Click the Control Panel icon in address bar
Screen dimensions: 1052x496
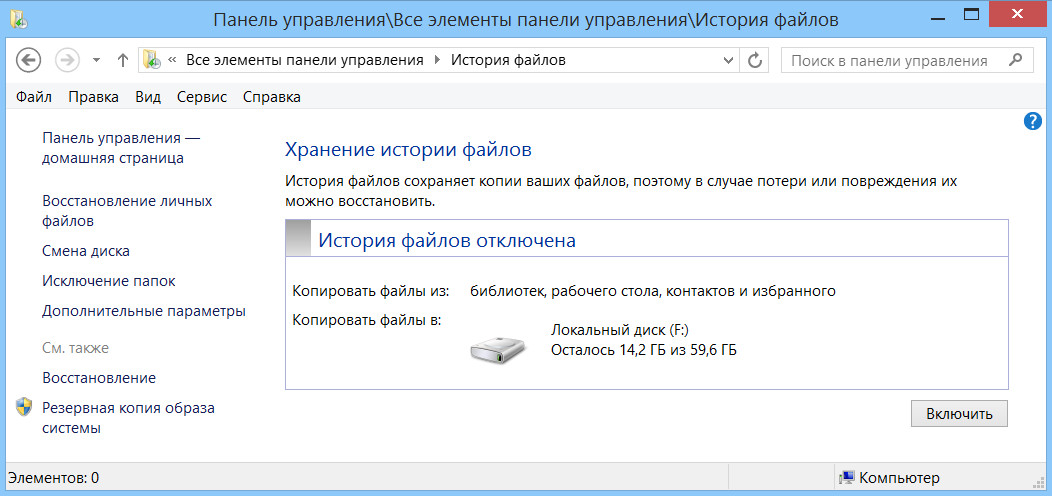click(x=152, y=60)
